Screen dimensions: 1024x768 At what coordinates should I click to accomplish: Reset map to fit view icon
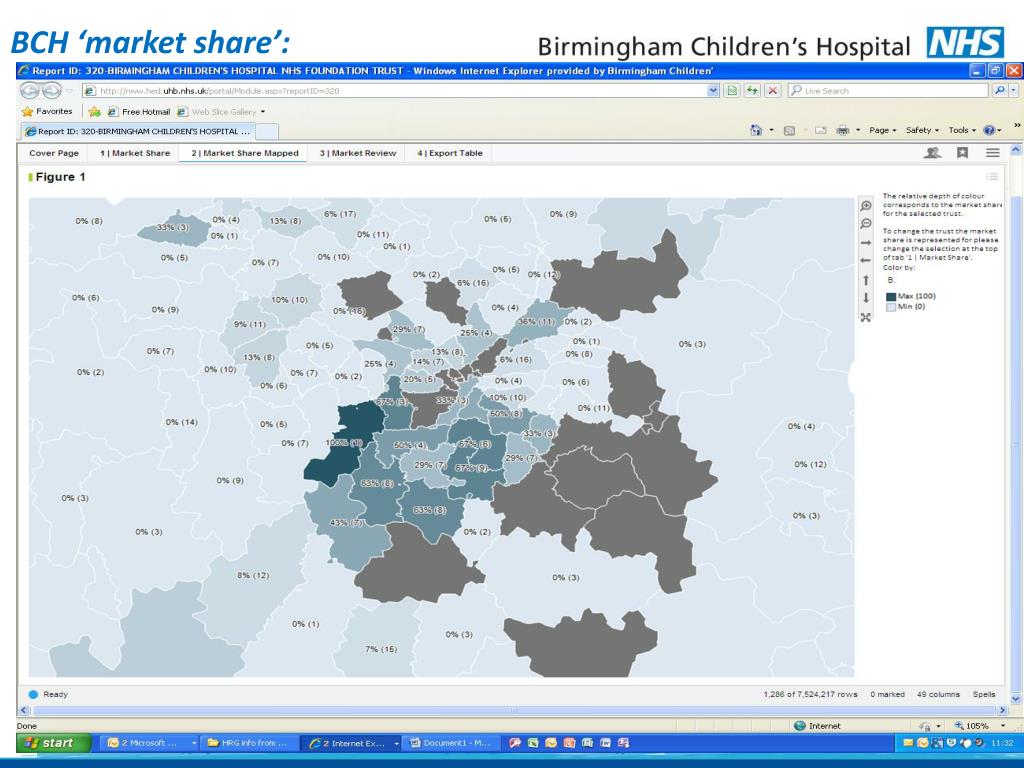click(866, 317)
